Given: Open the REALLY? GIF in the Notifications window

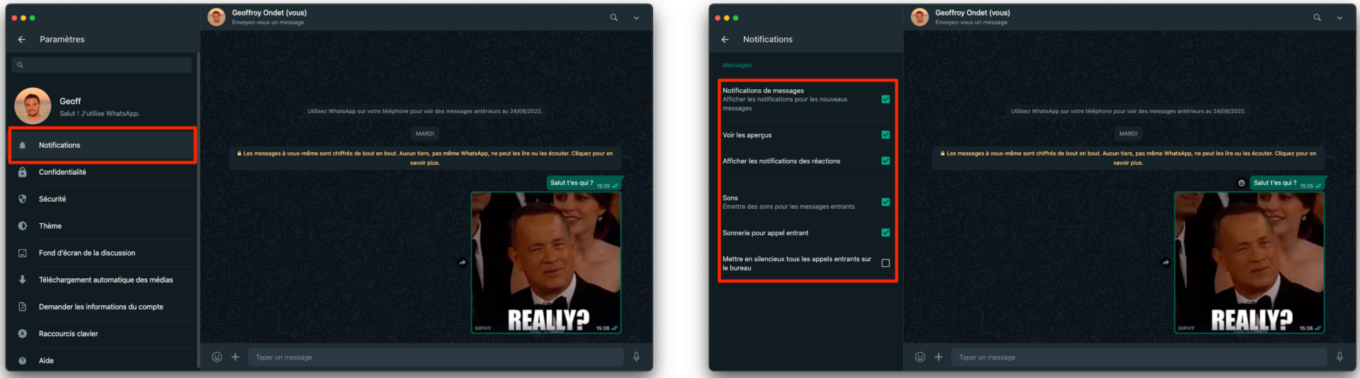Looking at the screenshot, I should (x=1249, y=263).
